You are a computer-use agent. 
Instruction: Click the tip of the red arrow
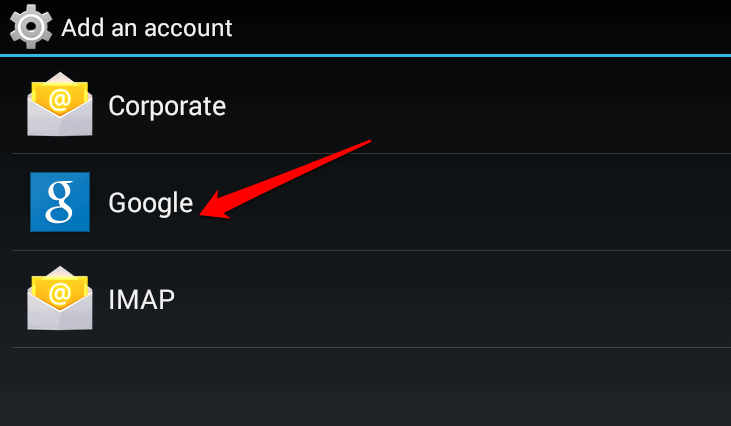(201, 214)
